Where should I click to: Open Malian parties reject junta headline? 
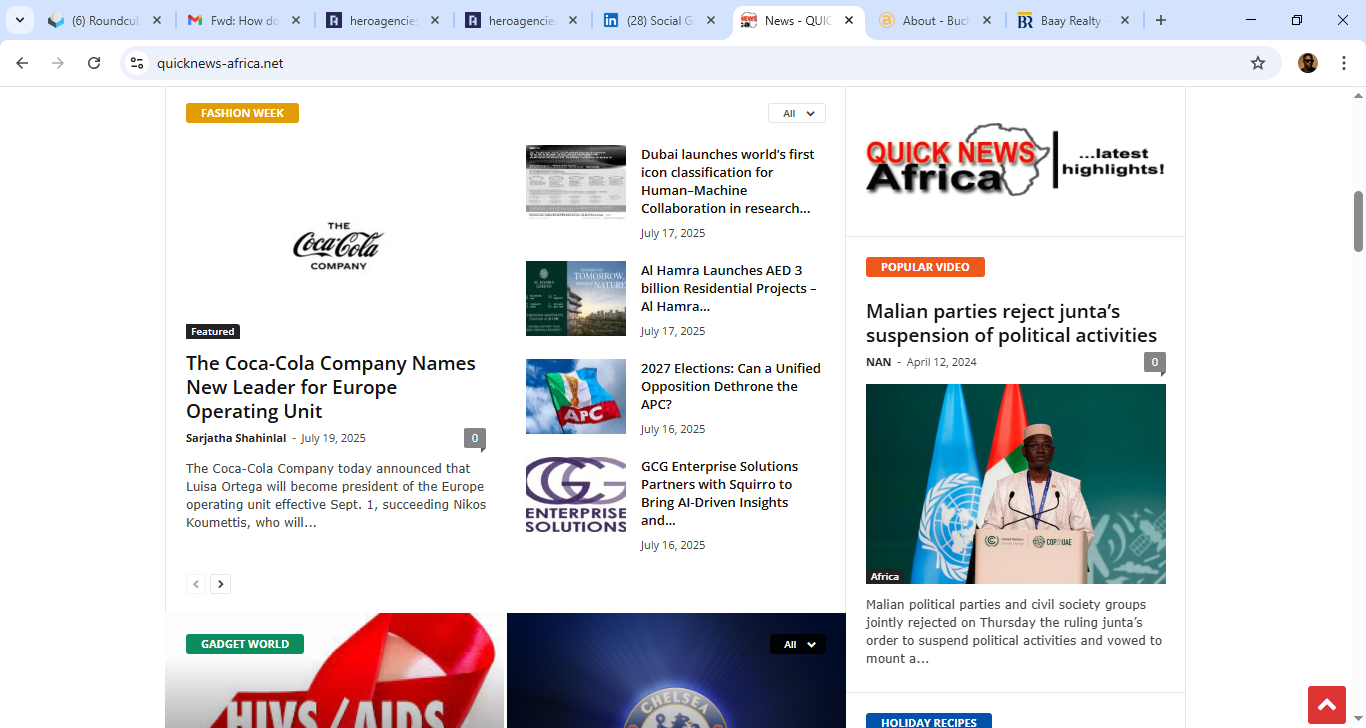[1011, 323]
